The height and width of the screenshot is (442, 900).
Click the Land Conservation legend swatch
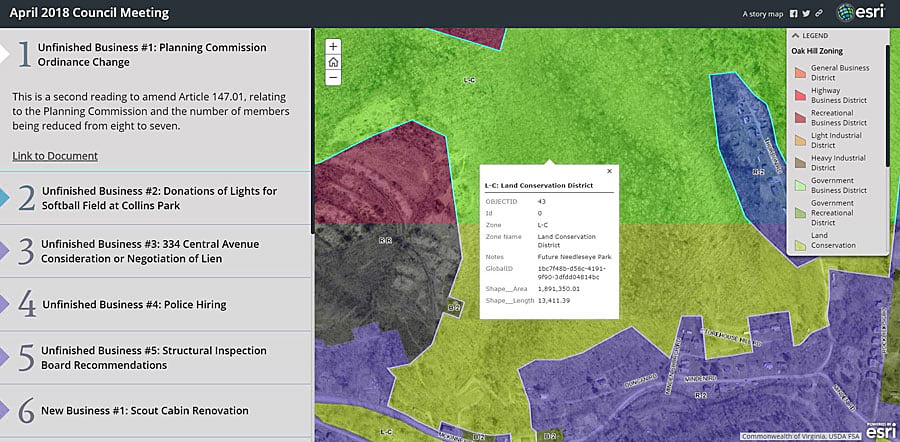pos(800,245)
